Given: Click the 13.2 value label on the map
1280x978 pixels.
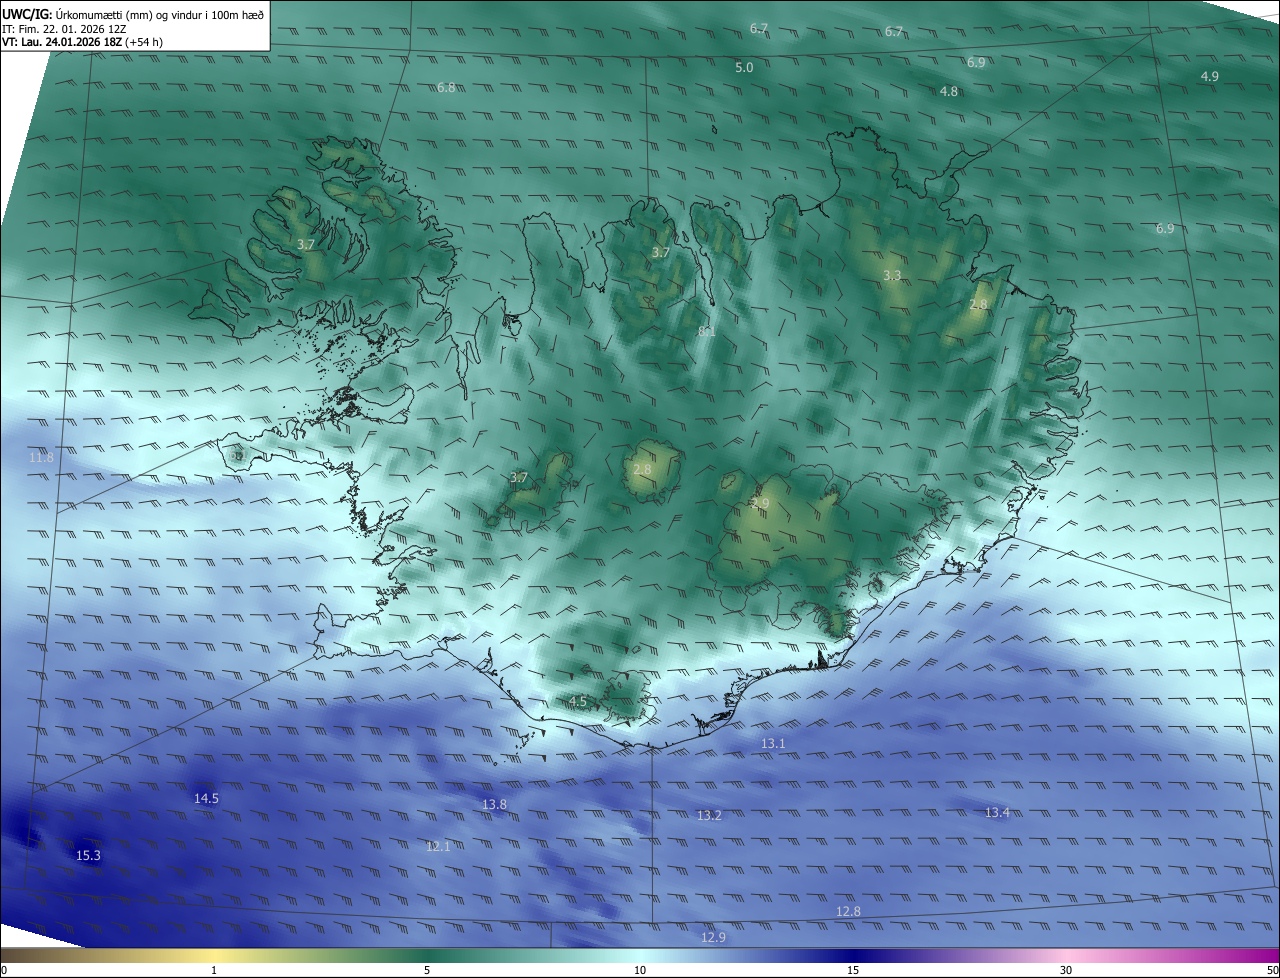Looking at the screenshot, I should (x=709, y=816).
